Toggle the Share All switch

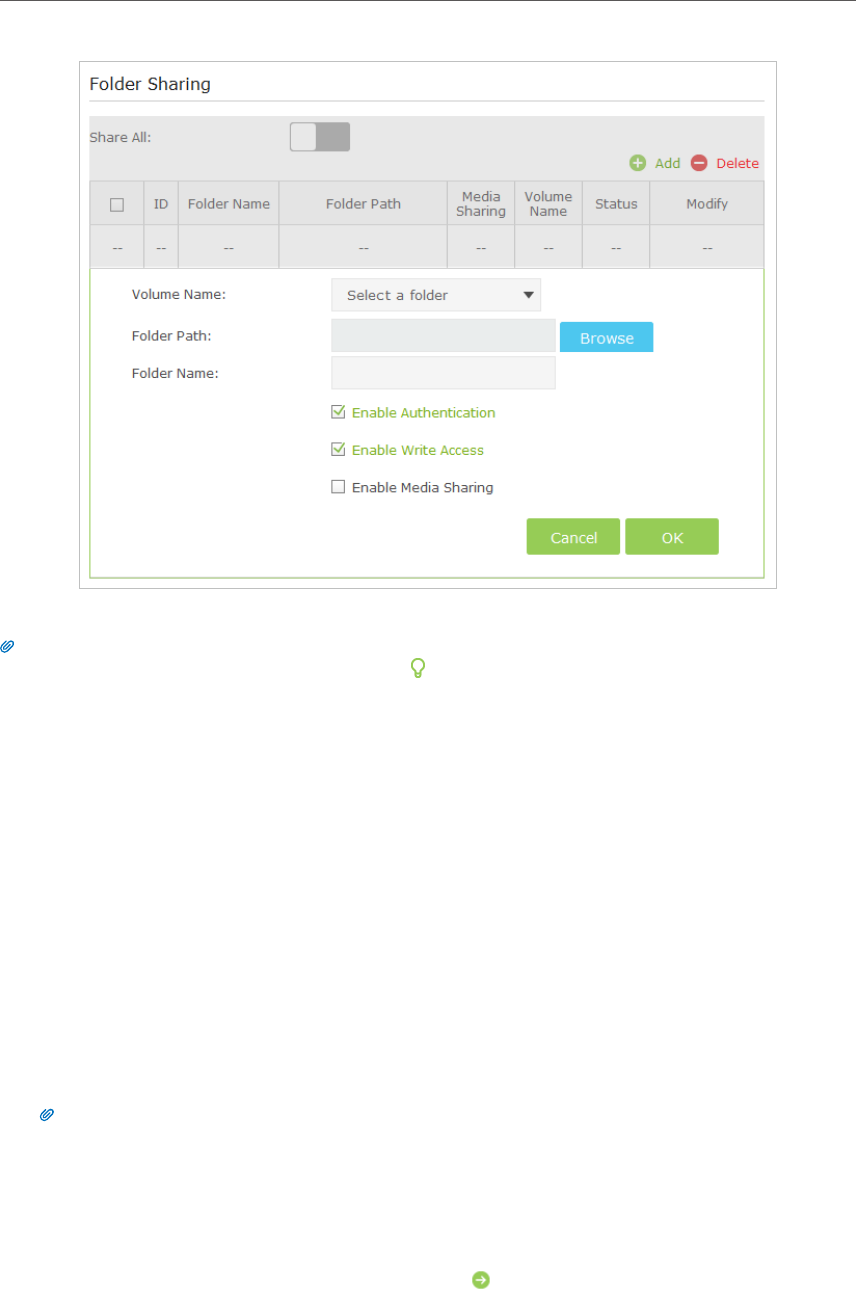point(320,137)
